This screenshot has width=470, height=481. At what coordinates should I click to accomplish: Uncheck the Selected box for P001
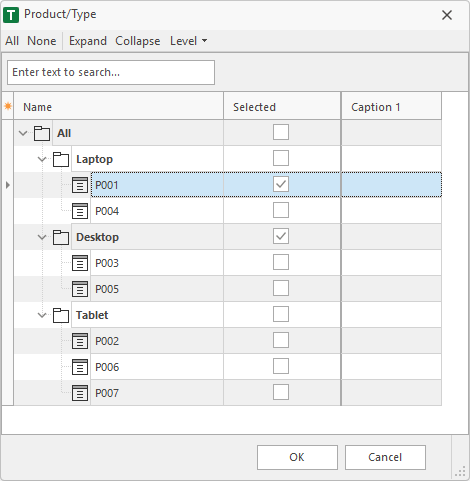(281, 184)
